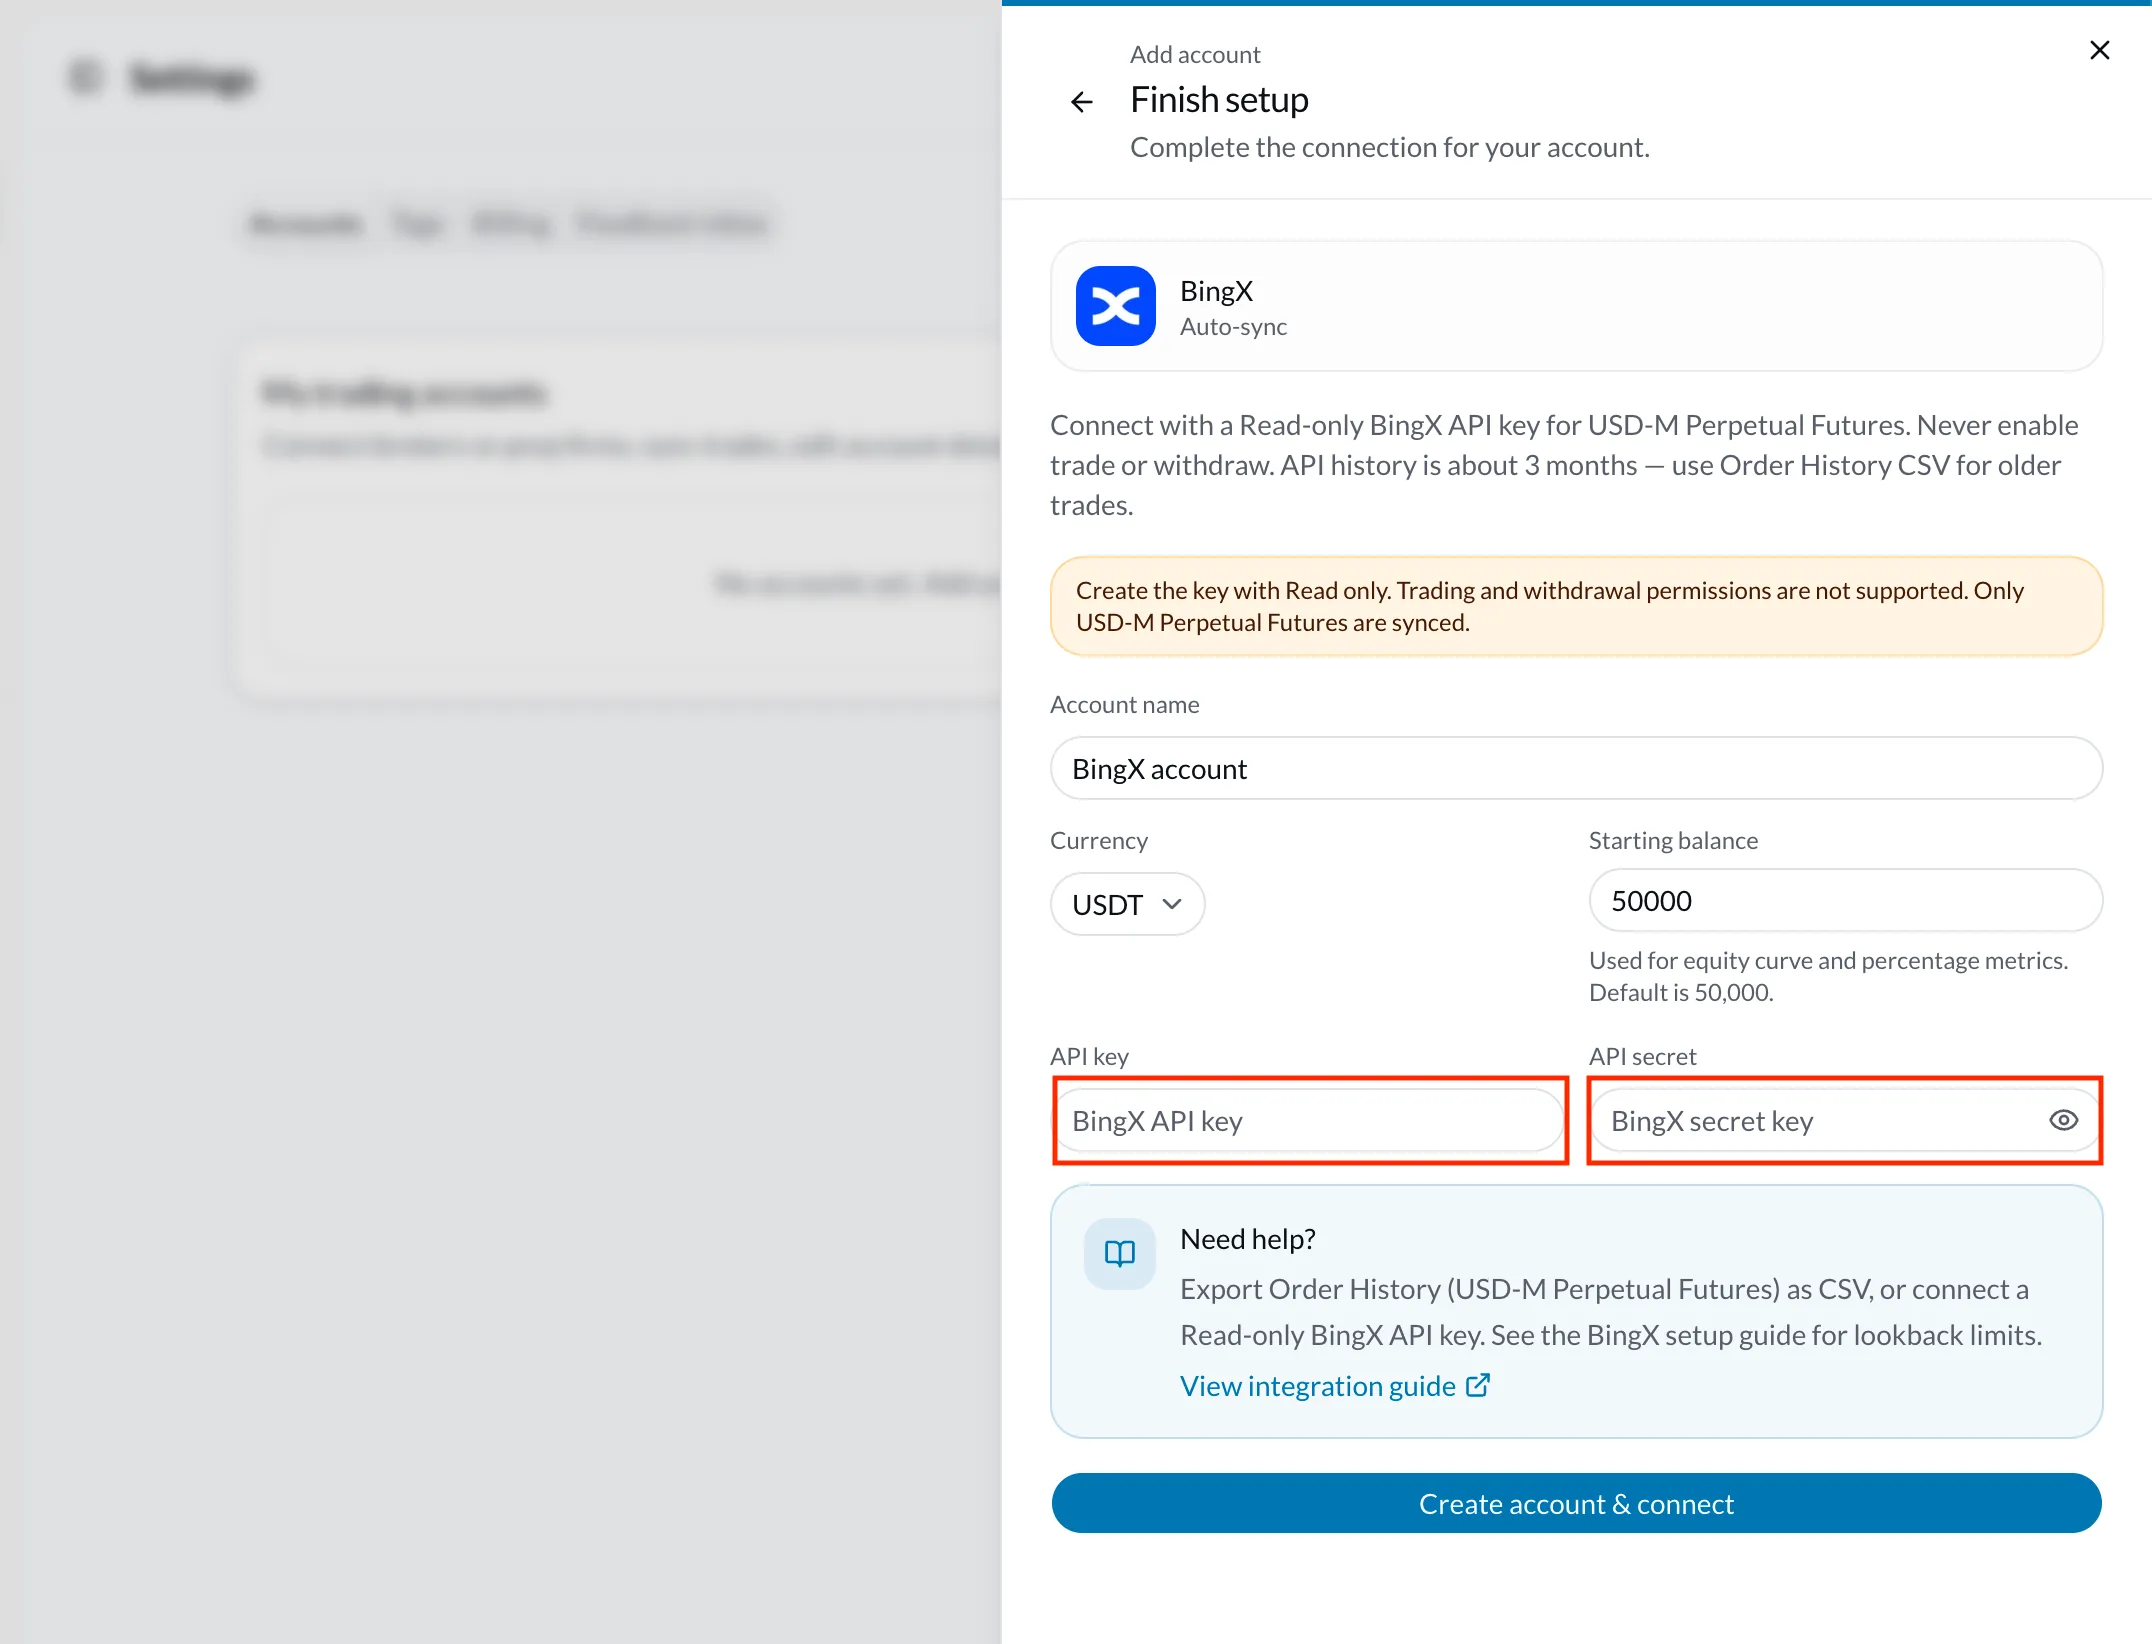
Task: Click the Auto-sync label under BingX
Action: tap(1233, 327)
